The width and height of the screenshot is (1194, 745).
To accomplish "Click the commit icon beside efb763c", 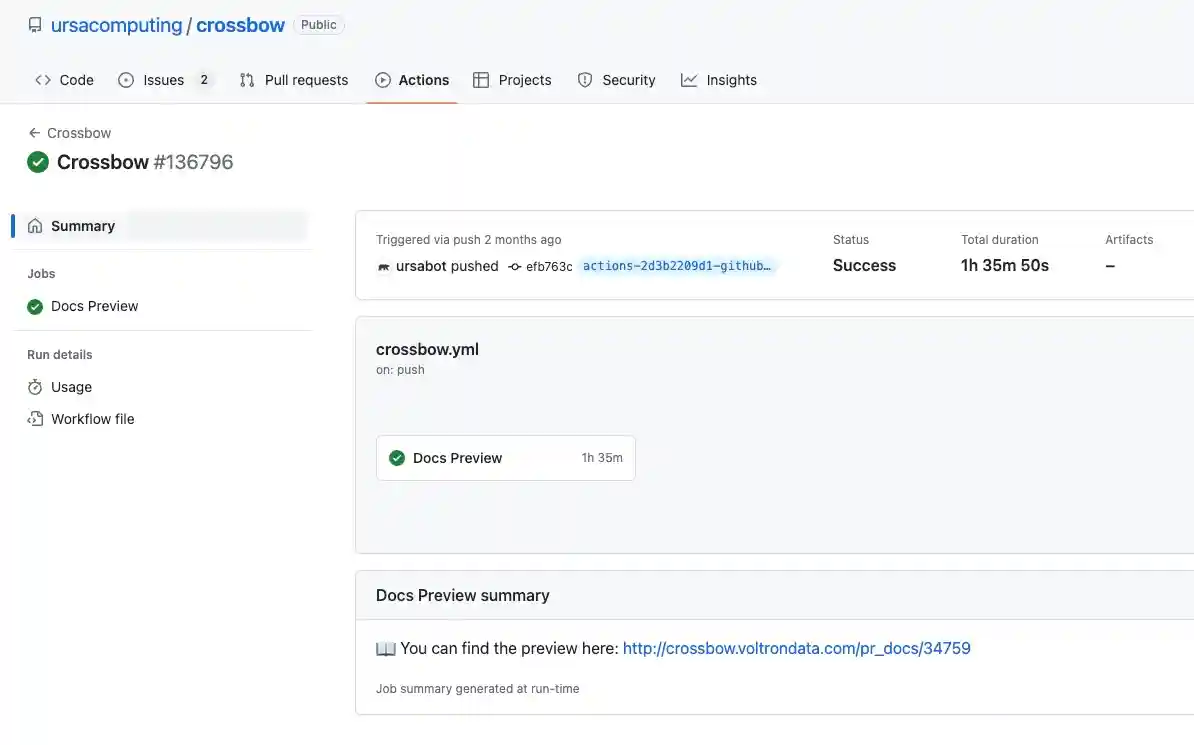I will pyautogui.click(x=514, y=266).
